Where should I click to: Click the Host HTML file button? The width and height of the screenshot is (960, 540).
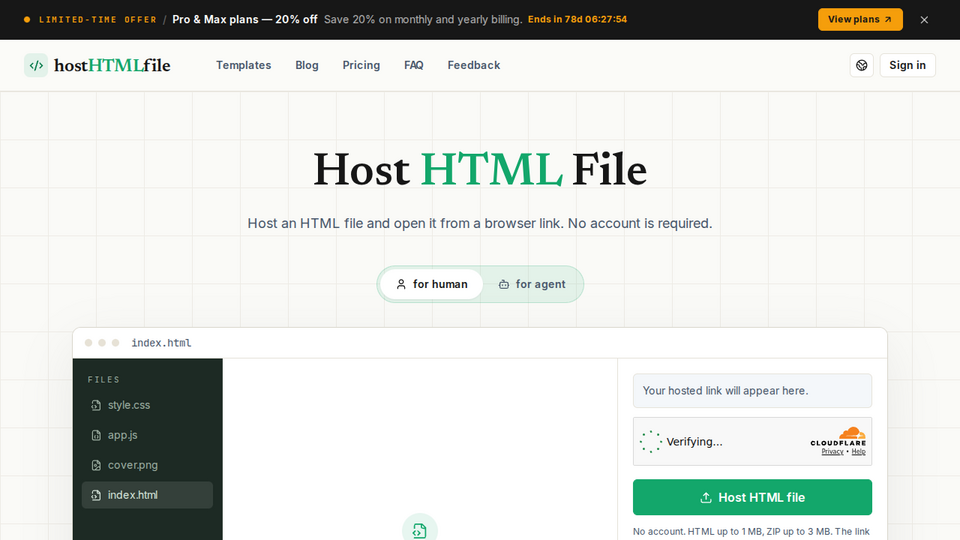pyautogui.click(x=752, y=497)
